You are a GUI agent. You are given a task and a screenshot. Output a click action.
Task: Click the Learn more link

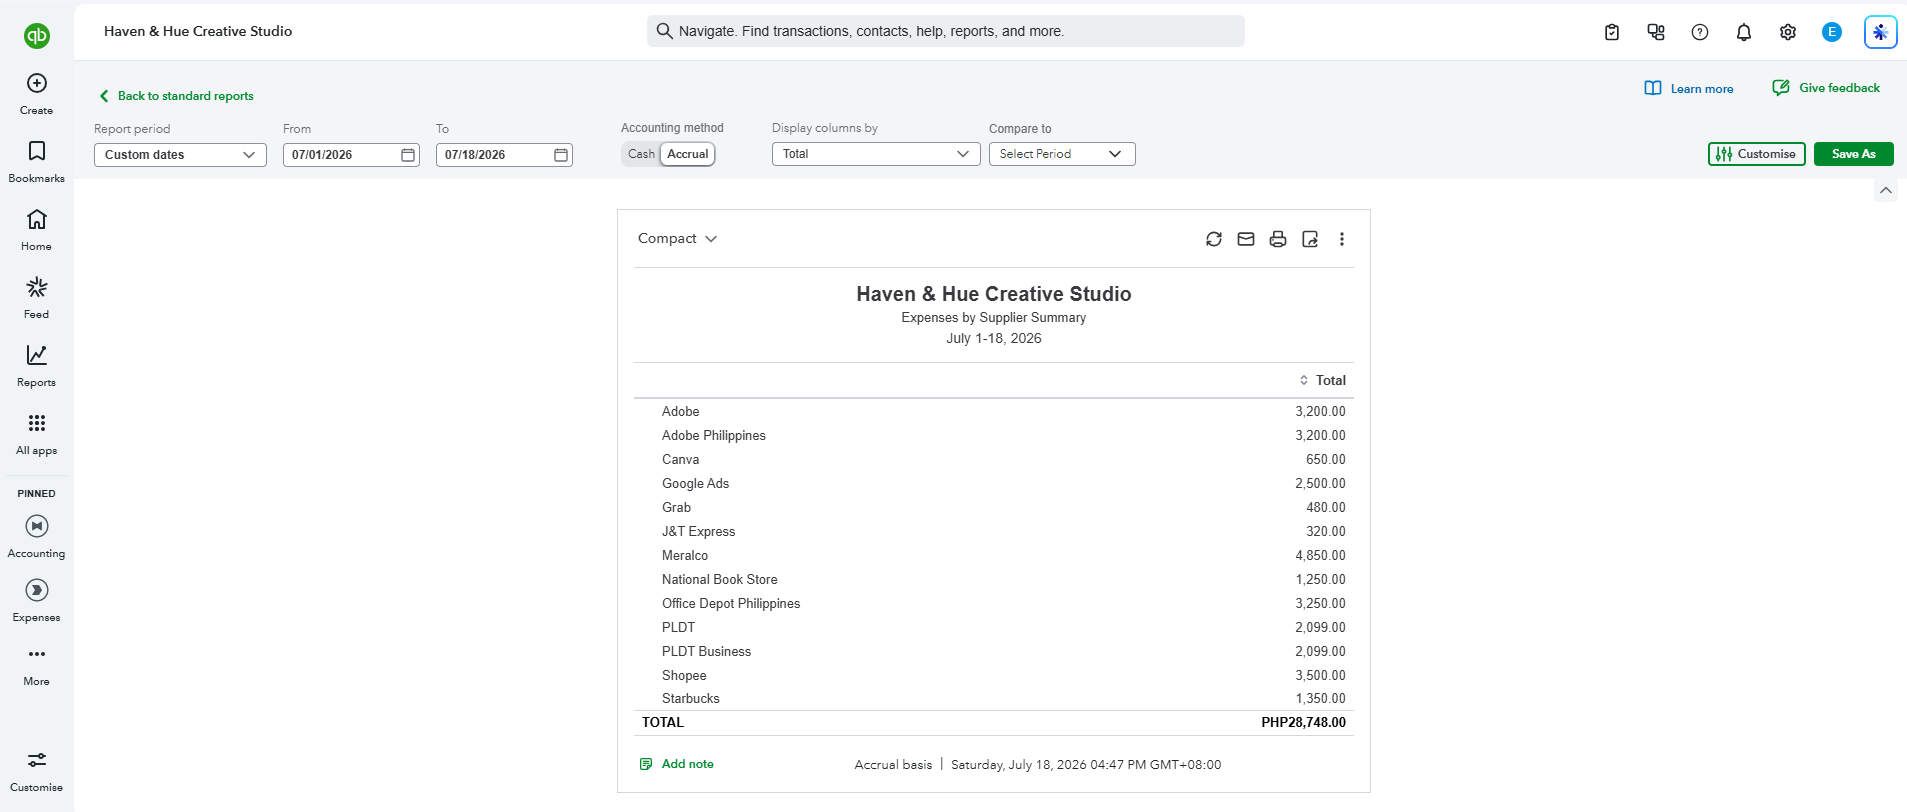(1689, 89)
